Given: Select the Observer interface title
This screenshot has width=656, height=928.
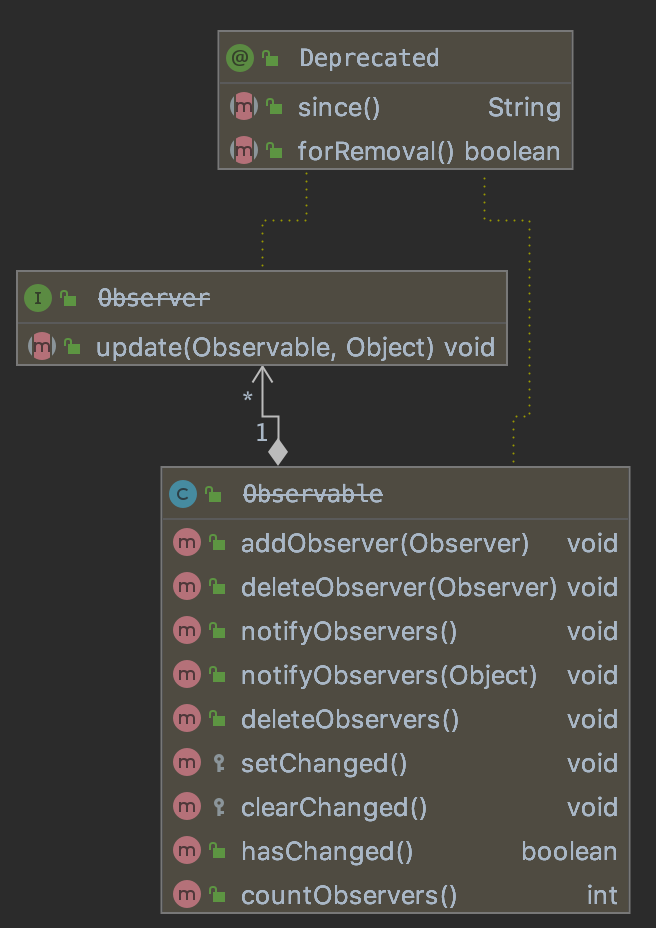Looking at the screenshot, I should pos(153,298).
